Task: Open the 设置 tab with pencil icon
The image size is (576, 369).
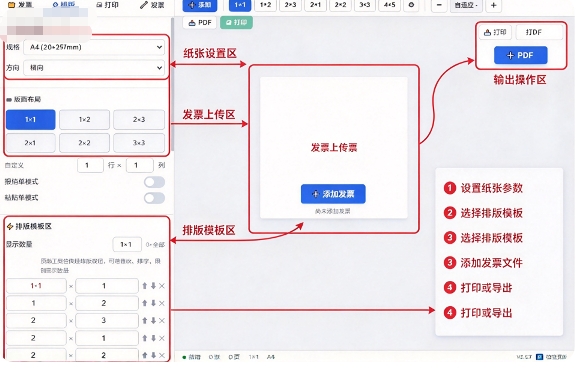Action: click(152, 5)
